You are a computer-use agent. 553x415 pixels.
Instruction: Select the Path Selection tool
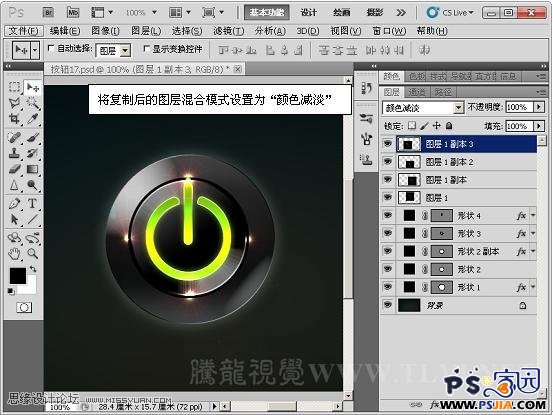click(x=14, y=219)
